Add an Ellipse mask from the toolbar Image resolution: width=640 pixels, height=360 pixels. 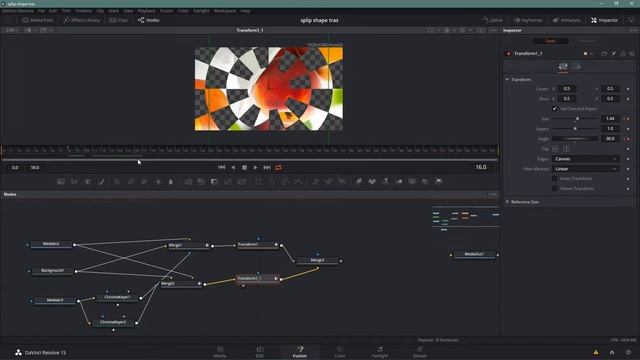click(x=272, y=181)
